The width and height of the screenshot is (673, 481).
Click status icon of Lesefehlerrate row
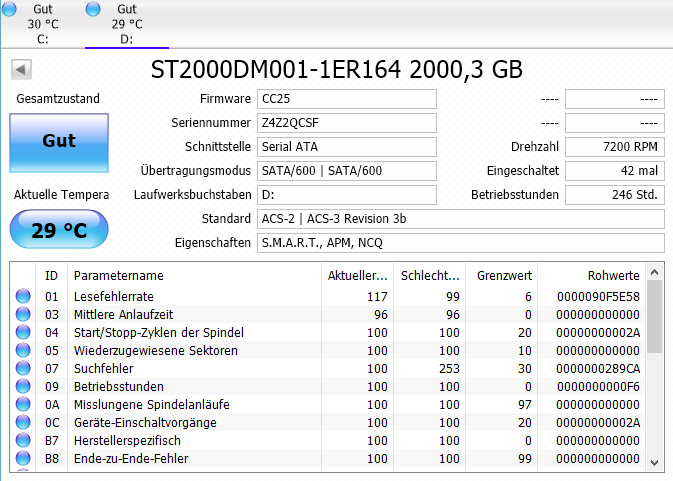point(23,296)
